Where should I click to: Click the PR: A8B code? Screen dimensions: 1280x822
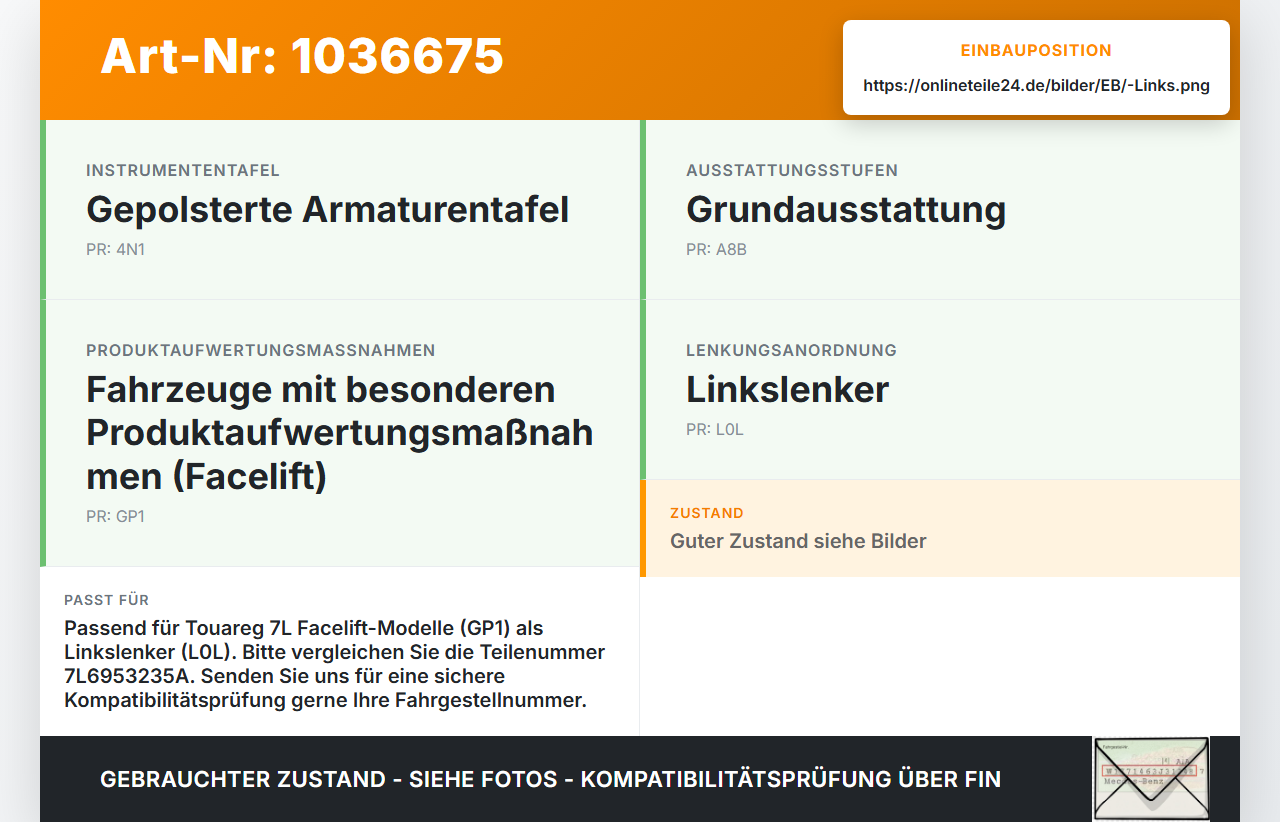[x=716, y=249]
